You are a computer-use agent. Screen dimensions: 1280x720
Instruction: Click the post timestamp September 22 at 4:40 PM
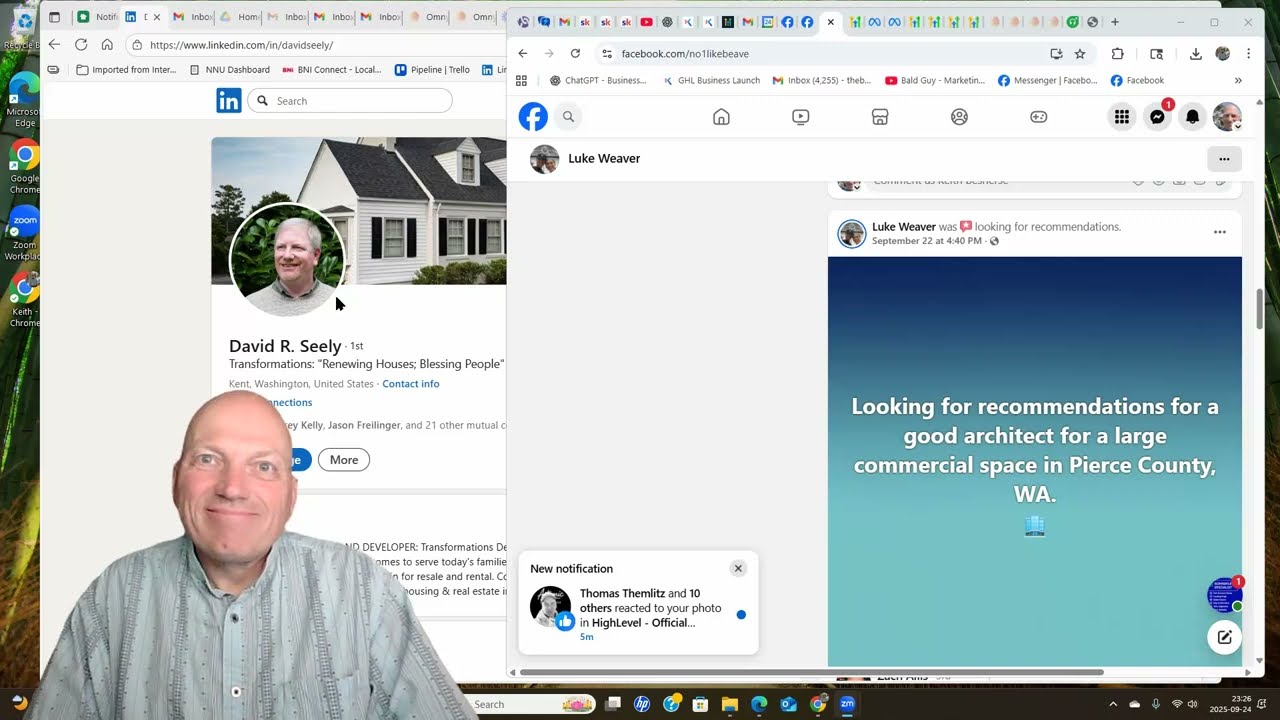tap(927, 241)
